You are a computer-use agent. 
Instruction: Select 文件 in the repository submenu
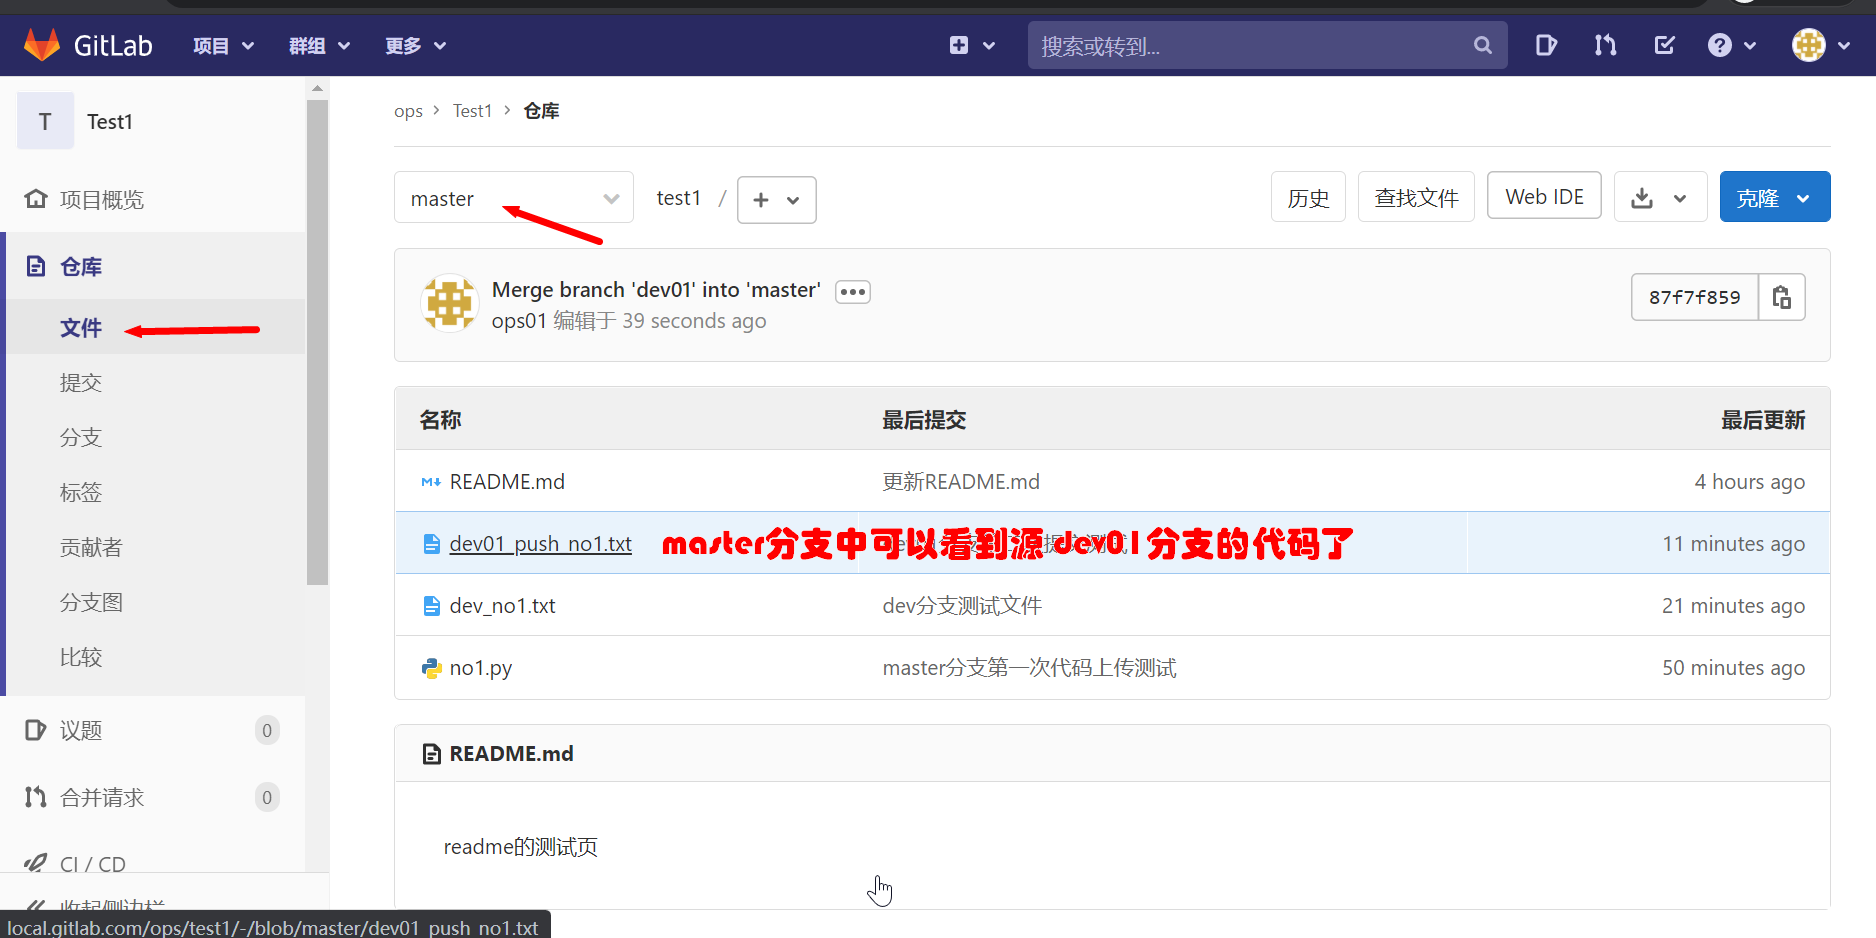pyautogui.click(x=81, y=328)
